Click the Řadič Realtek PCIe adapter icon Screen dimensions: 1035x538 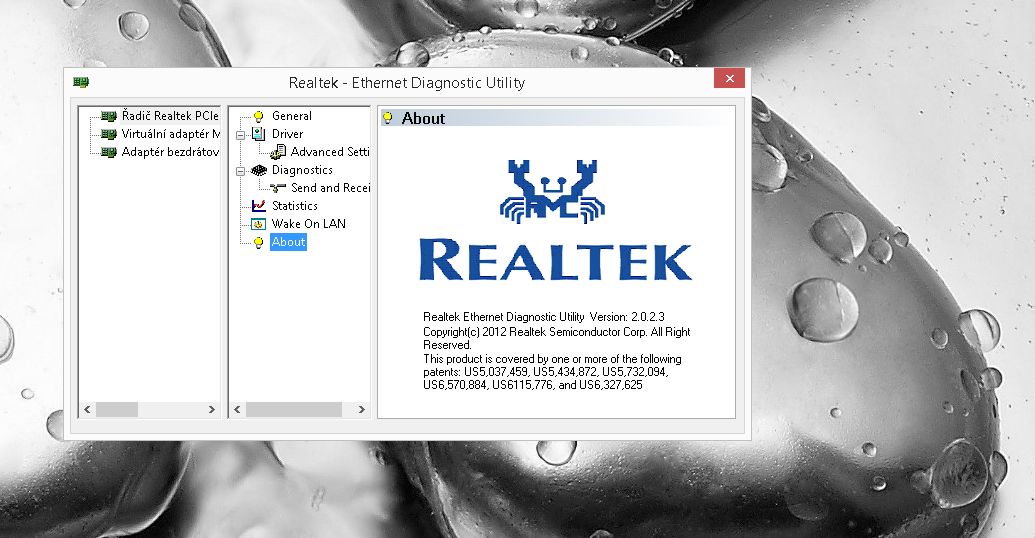point(109,117)
